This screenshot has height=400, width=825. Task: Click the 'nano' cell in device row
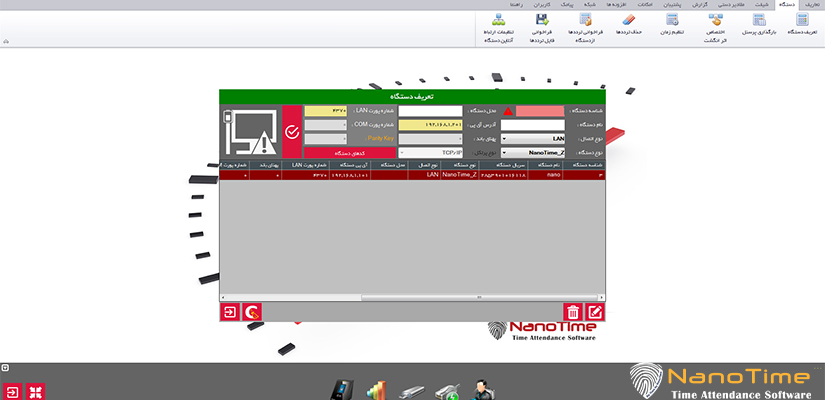tap(545, 175)
